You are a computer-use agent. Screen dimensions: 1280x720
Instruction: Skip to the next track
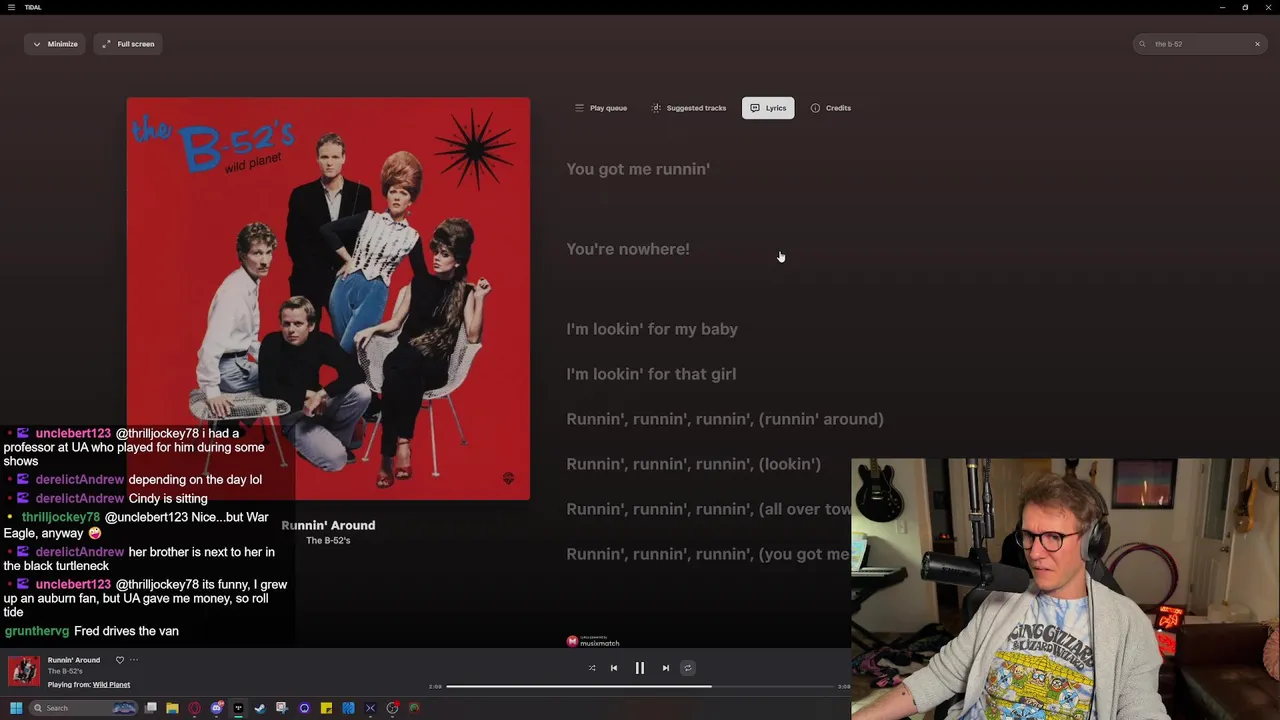pyautogui.click(x=666, y=668)
